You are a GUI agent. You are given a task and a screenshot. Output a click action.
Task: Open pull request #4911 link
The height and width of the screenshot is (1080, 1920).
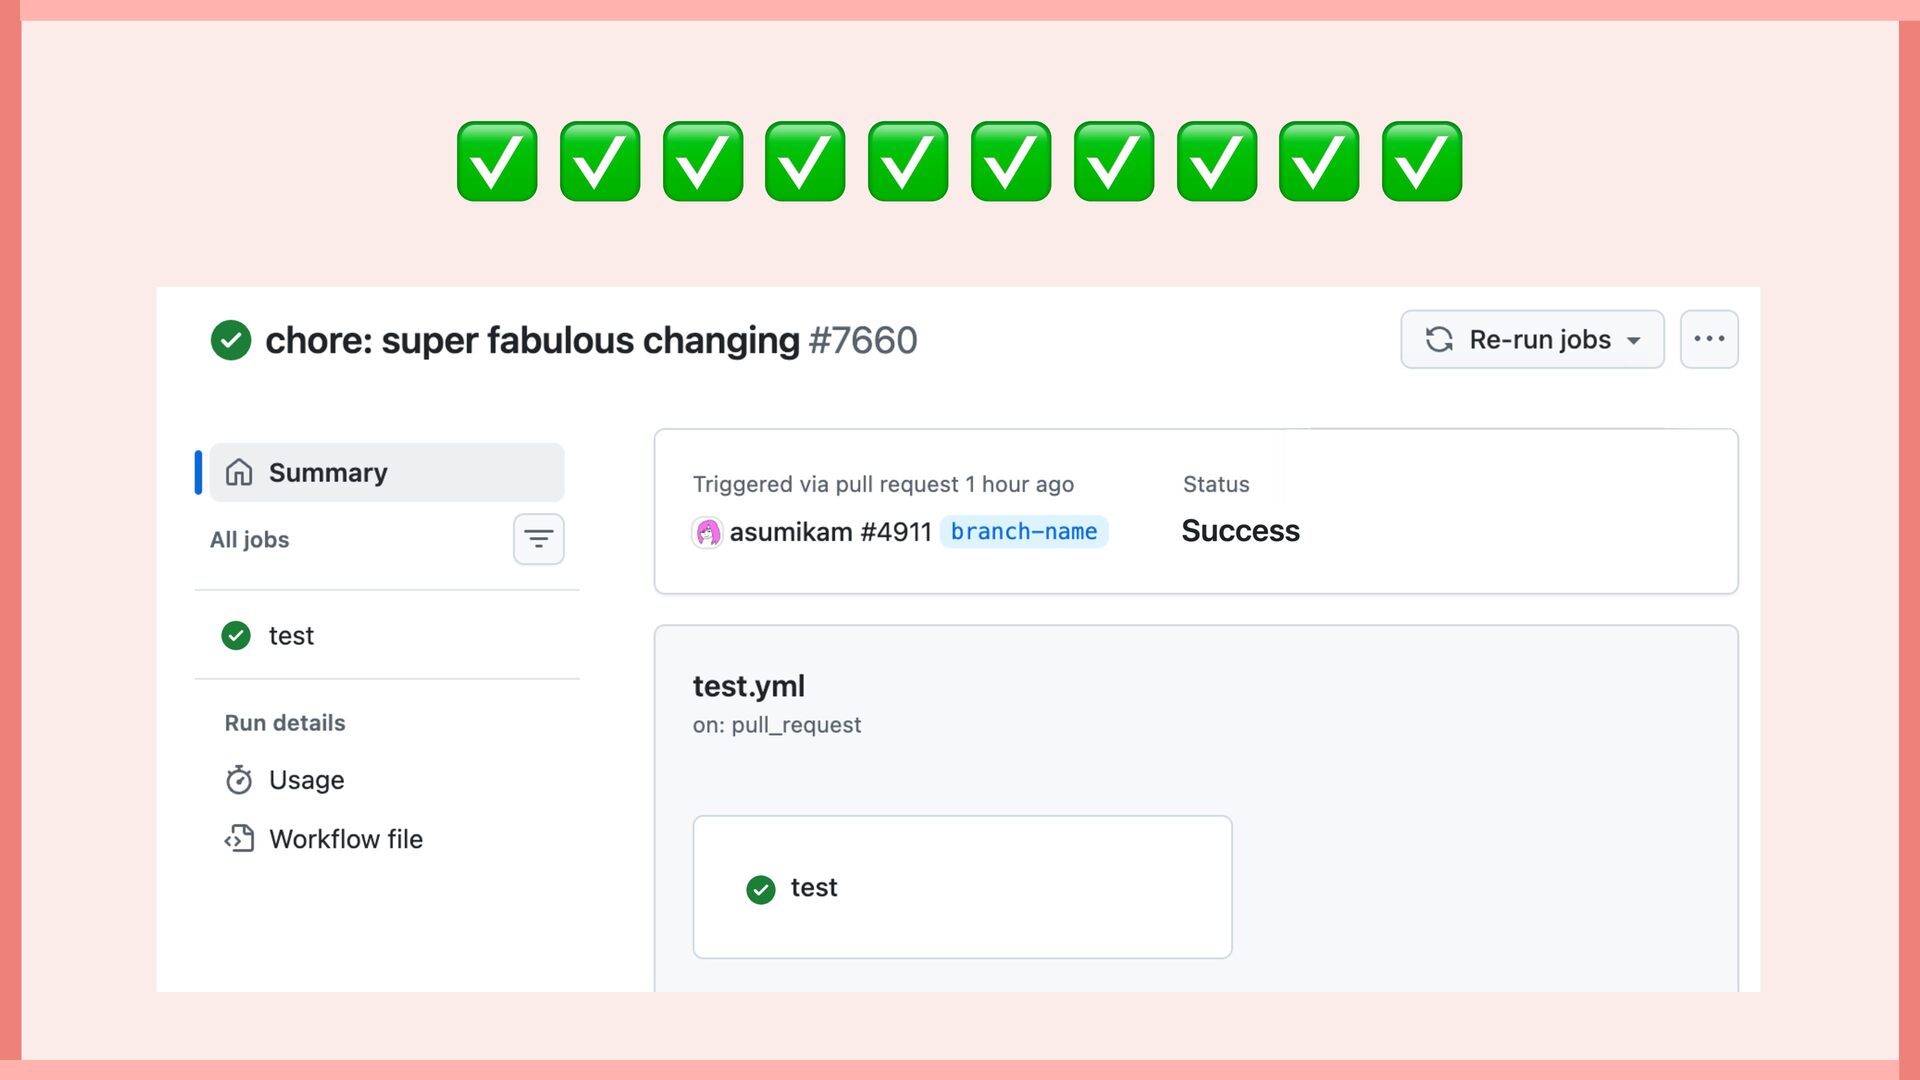click(896, 532)
